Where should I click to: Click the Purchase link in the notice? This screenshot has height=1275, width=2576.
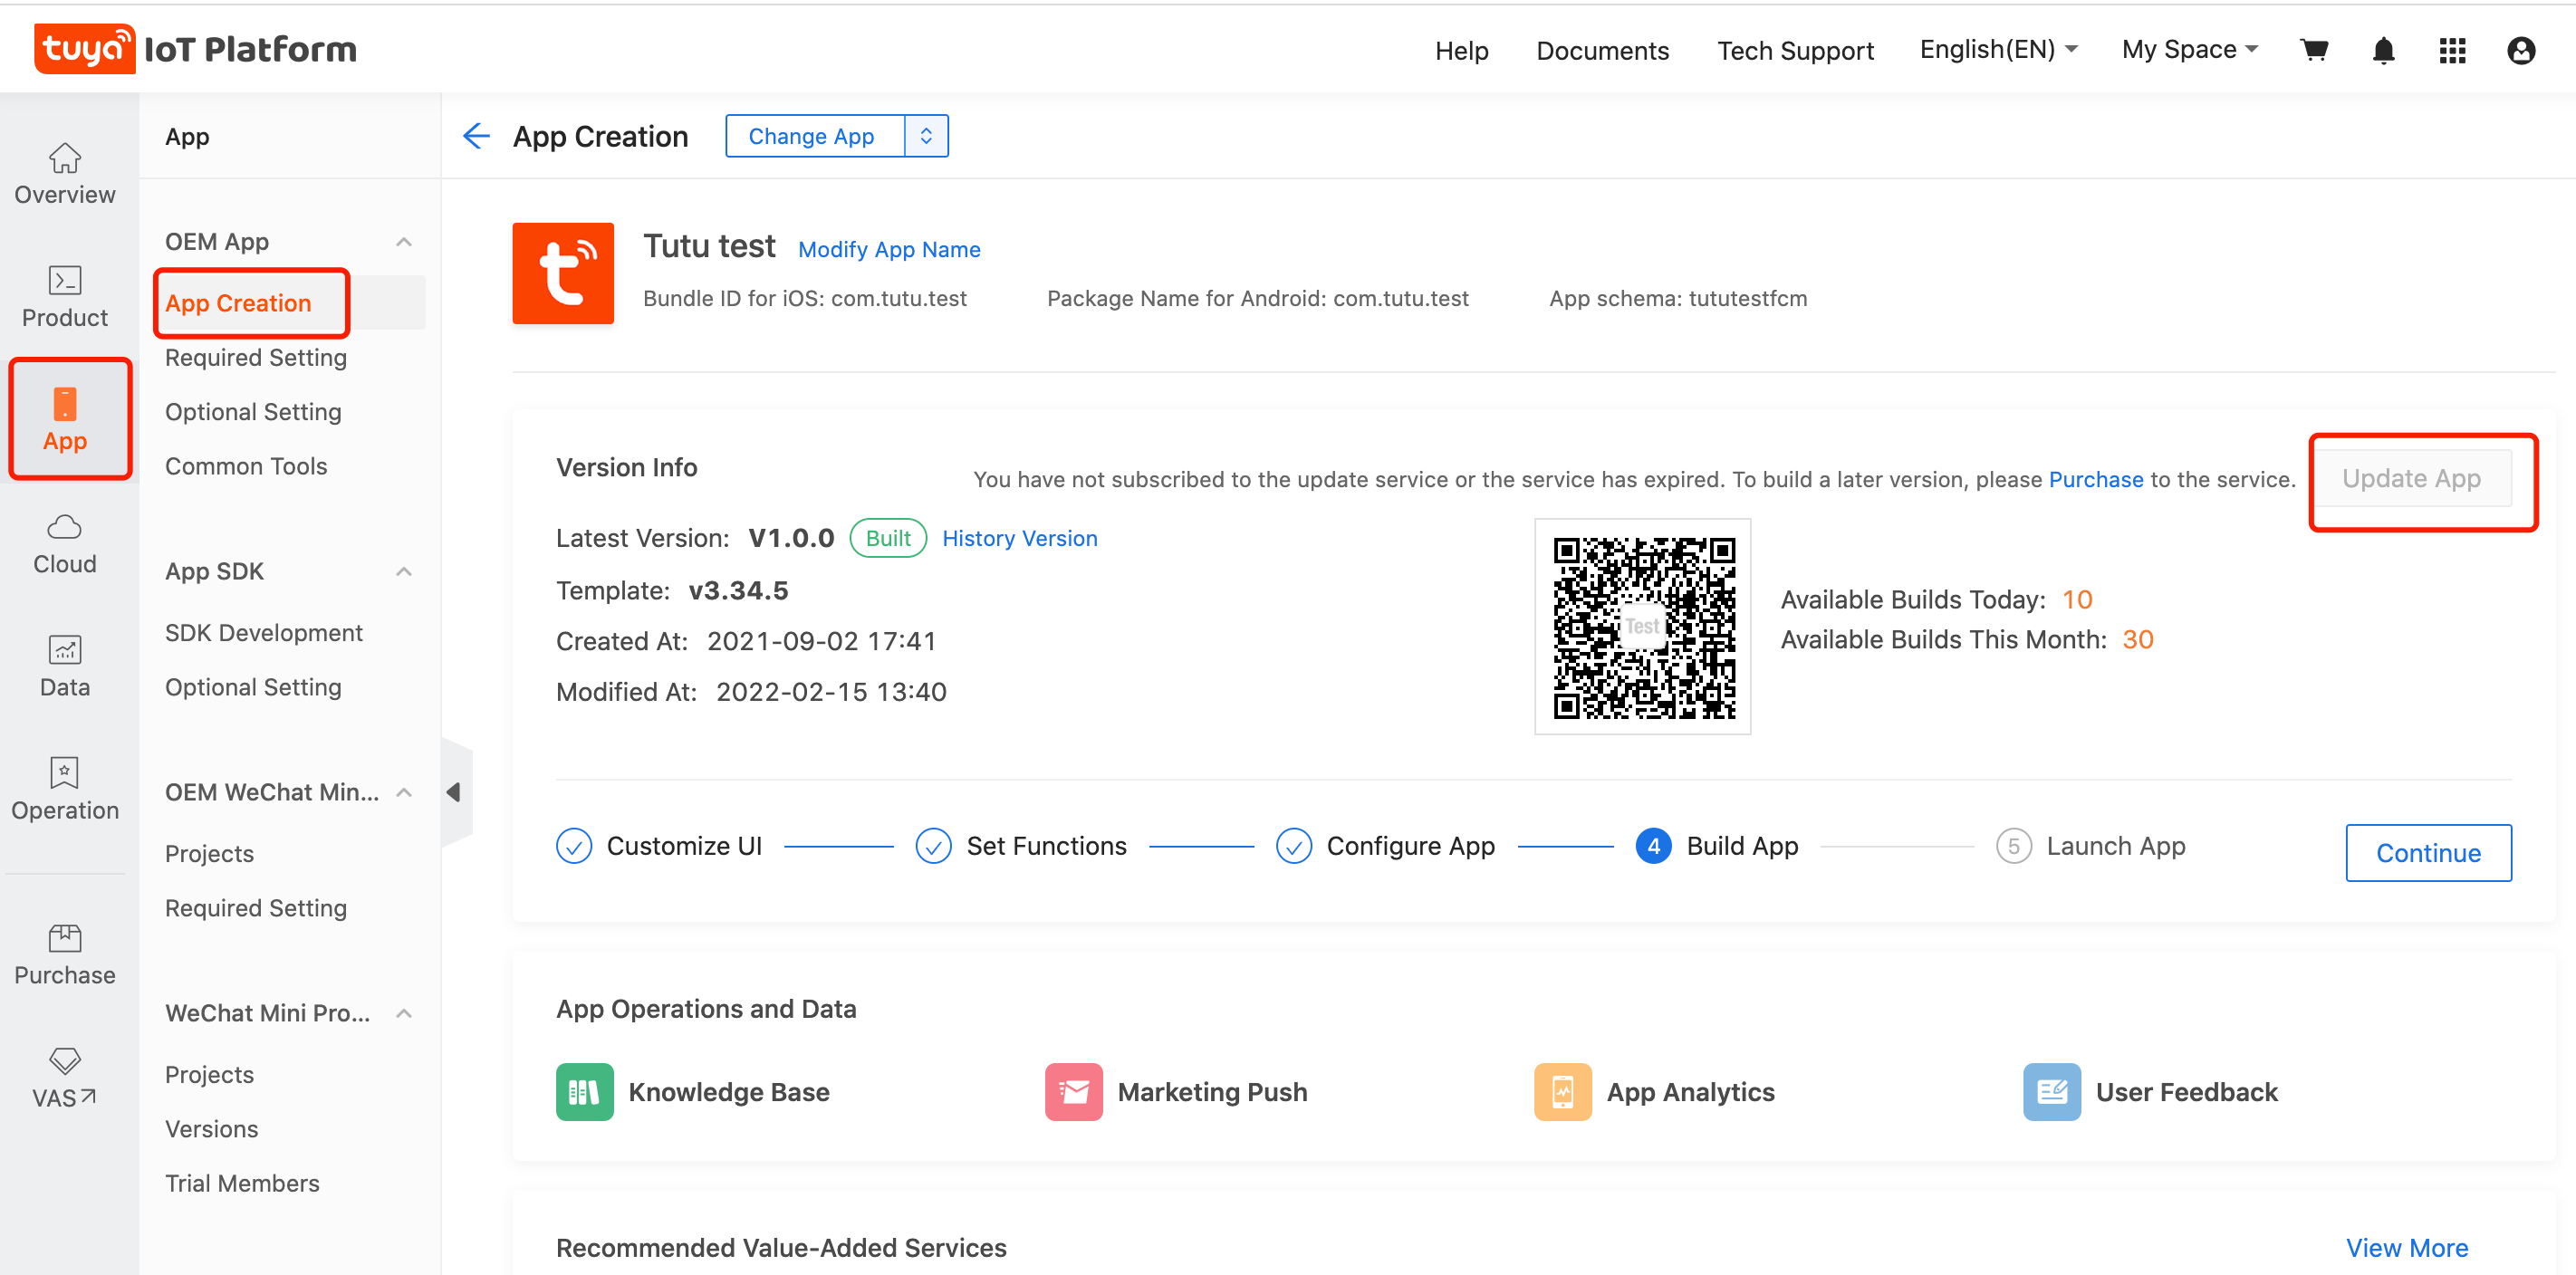(2096, 479)
